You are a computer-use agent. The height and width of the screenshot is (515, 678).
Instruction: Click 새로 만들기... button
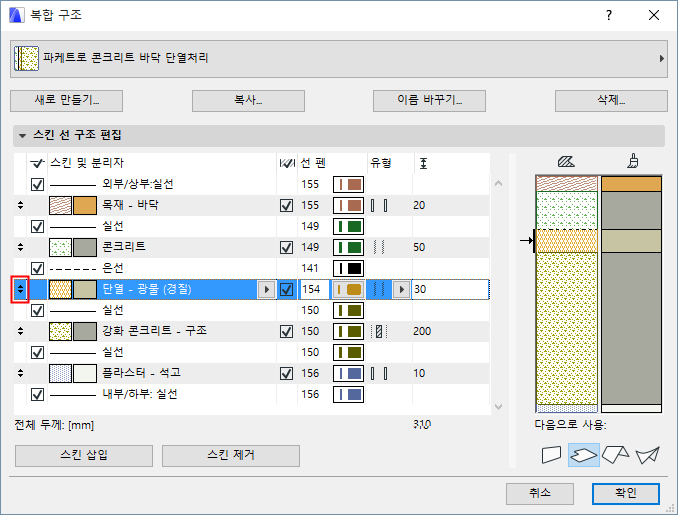pos(67,101)
